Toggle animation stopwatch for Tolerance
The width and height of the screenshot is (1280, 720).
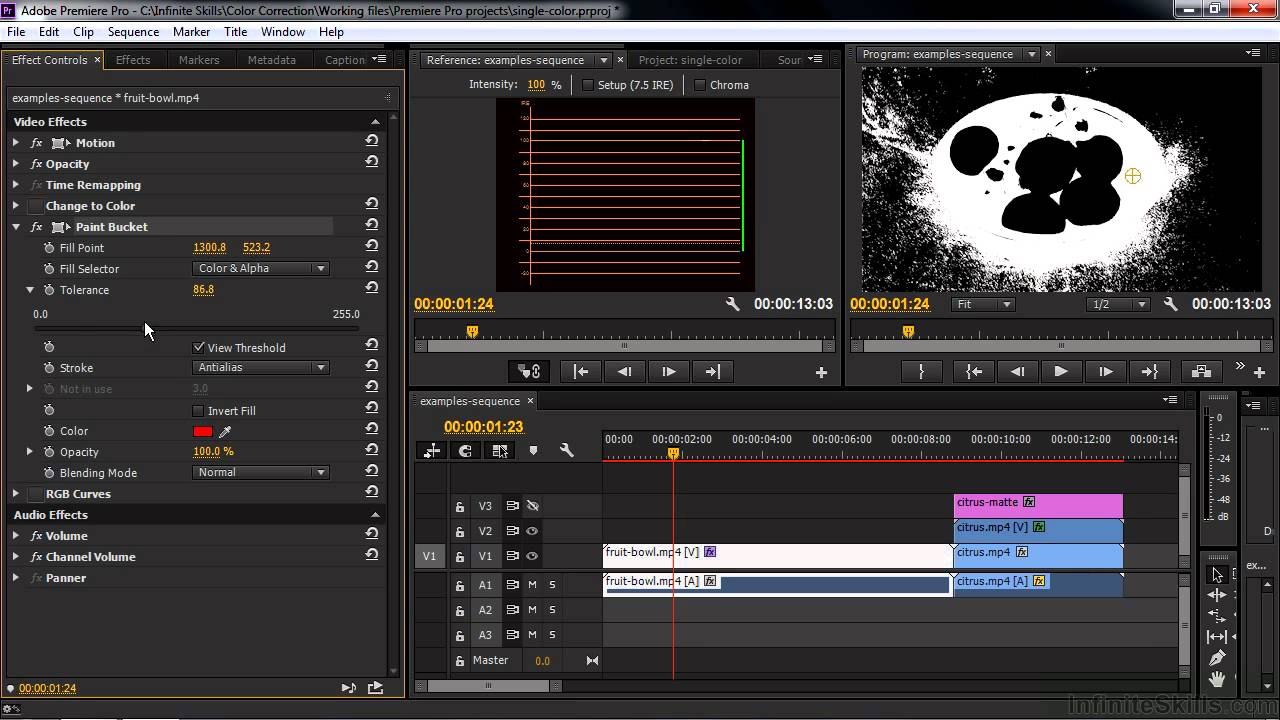49,290
